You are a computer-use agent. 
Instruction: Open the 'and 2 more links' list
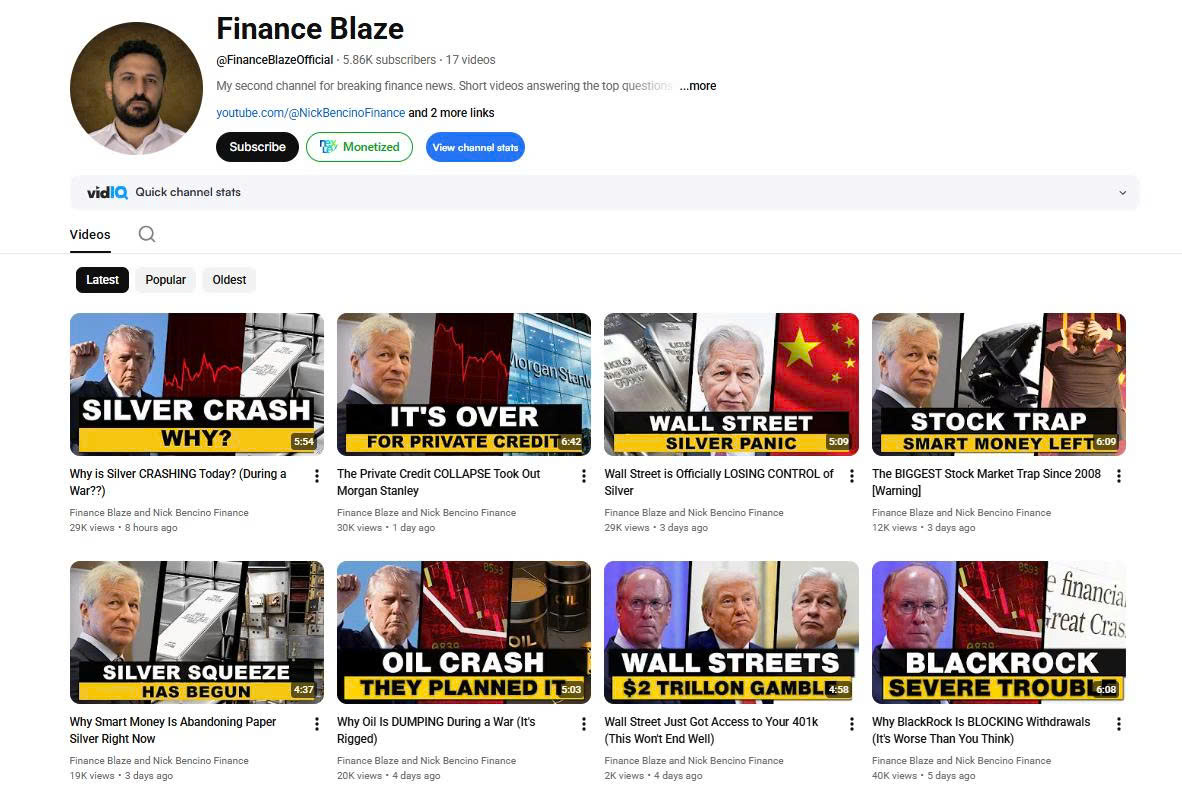click(452, 113)
